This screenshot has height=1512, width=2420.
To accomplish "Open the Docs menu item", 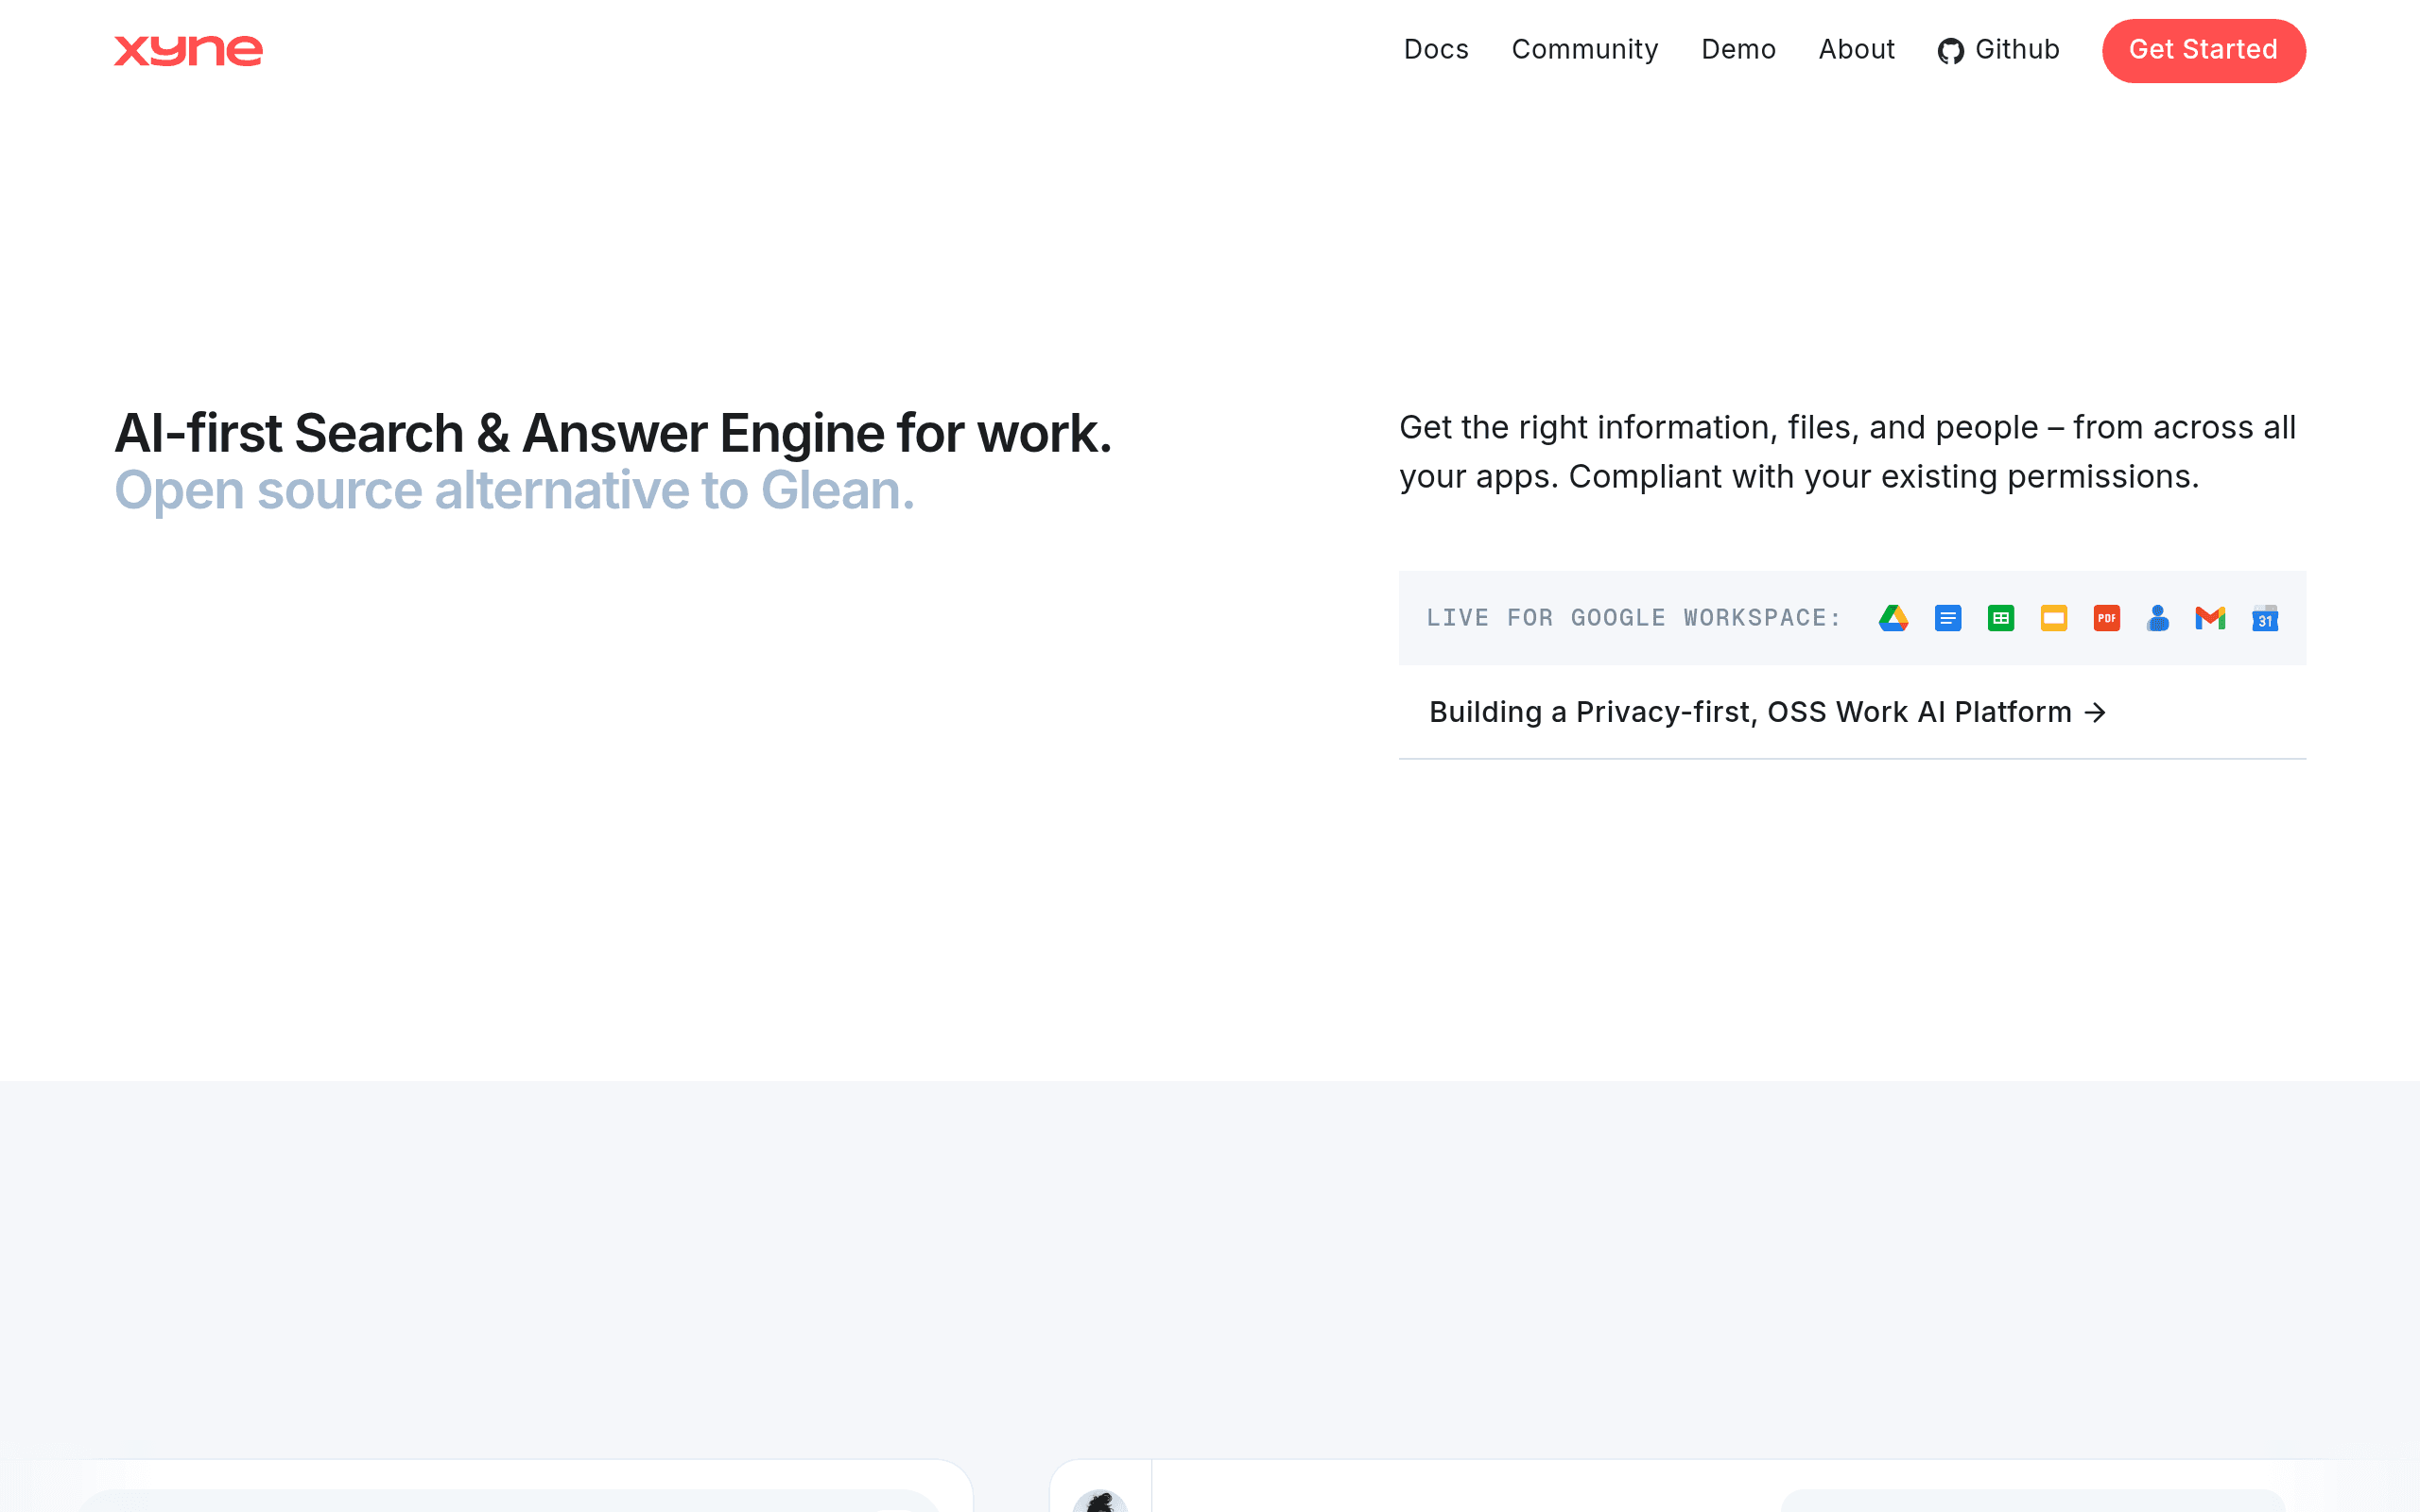I will pyautogui.click(x=1436, y=49).
